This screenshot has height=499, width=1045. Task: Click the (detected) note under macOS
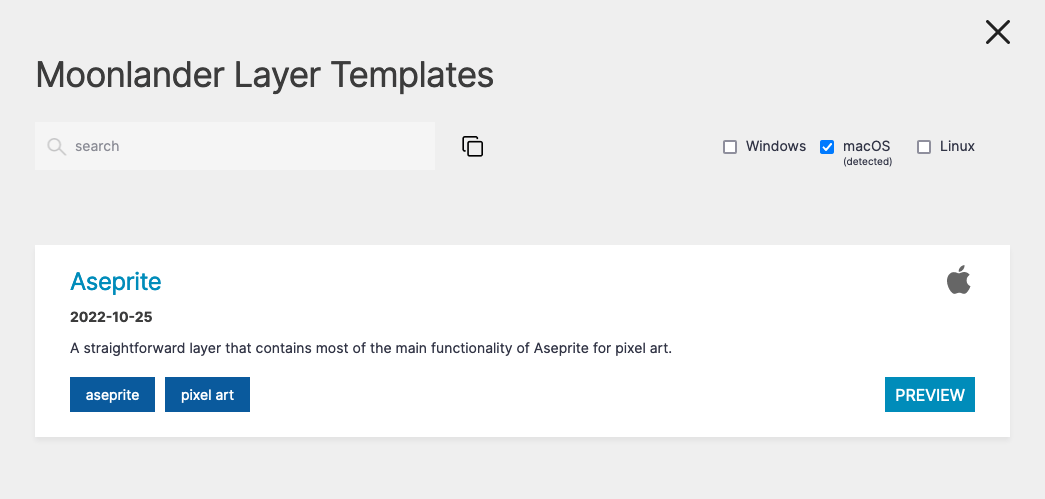click(x=867, y=162)
